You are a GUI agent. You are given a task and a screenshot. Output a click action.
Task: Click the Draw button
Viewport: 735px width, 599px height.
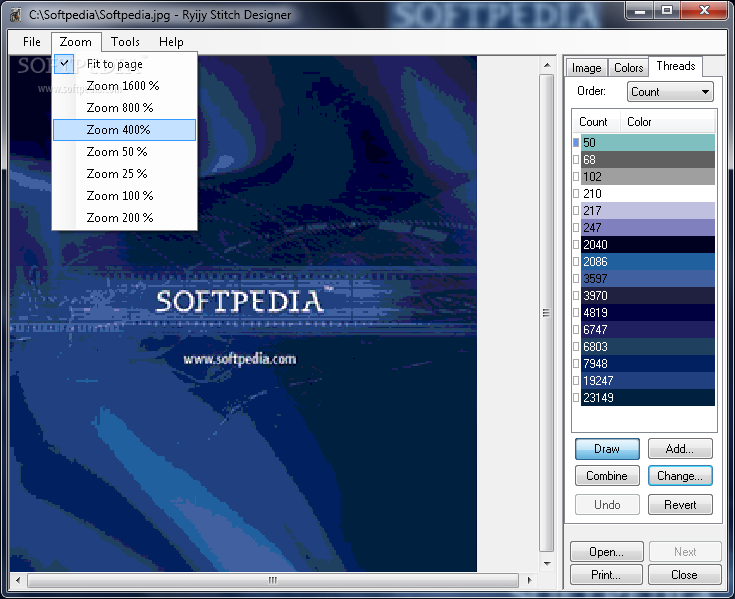pos(607,449)
